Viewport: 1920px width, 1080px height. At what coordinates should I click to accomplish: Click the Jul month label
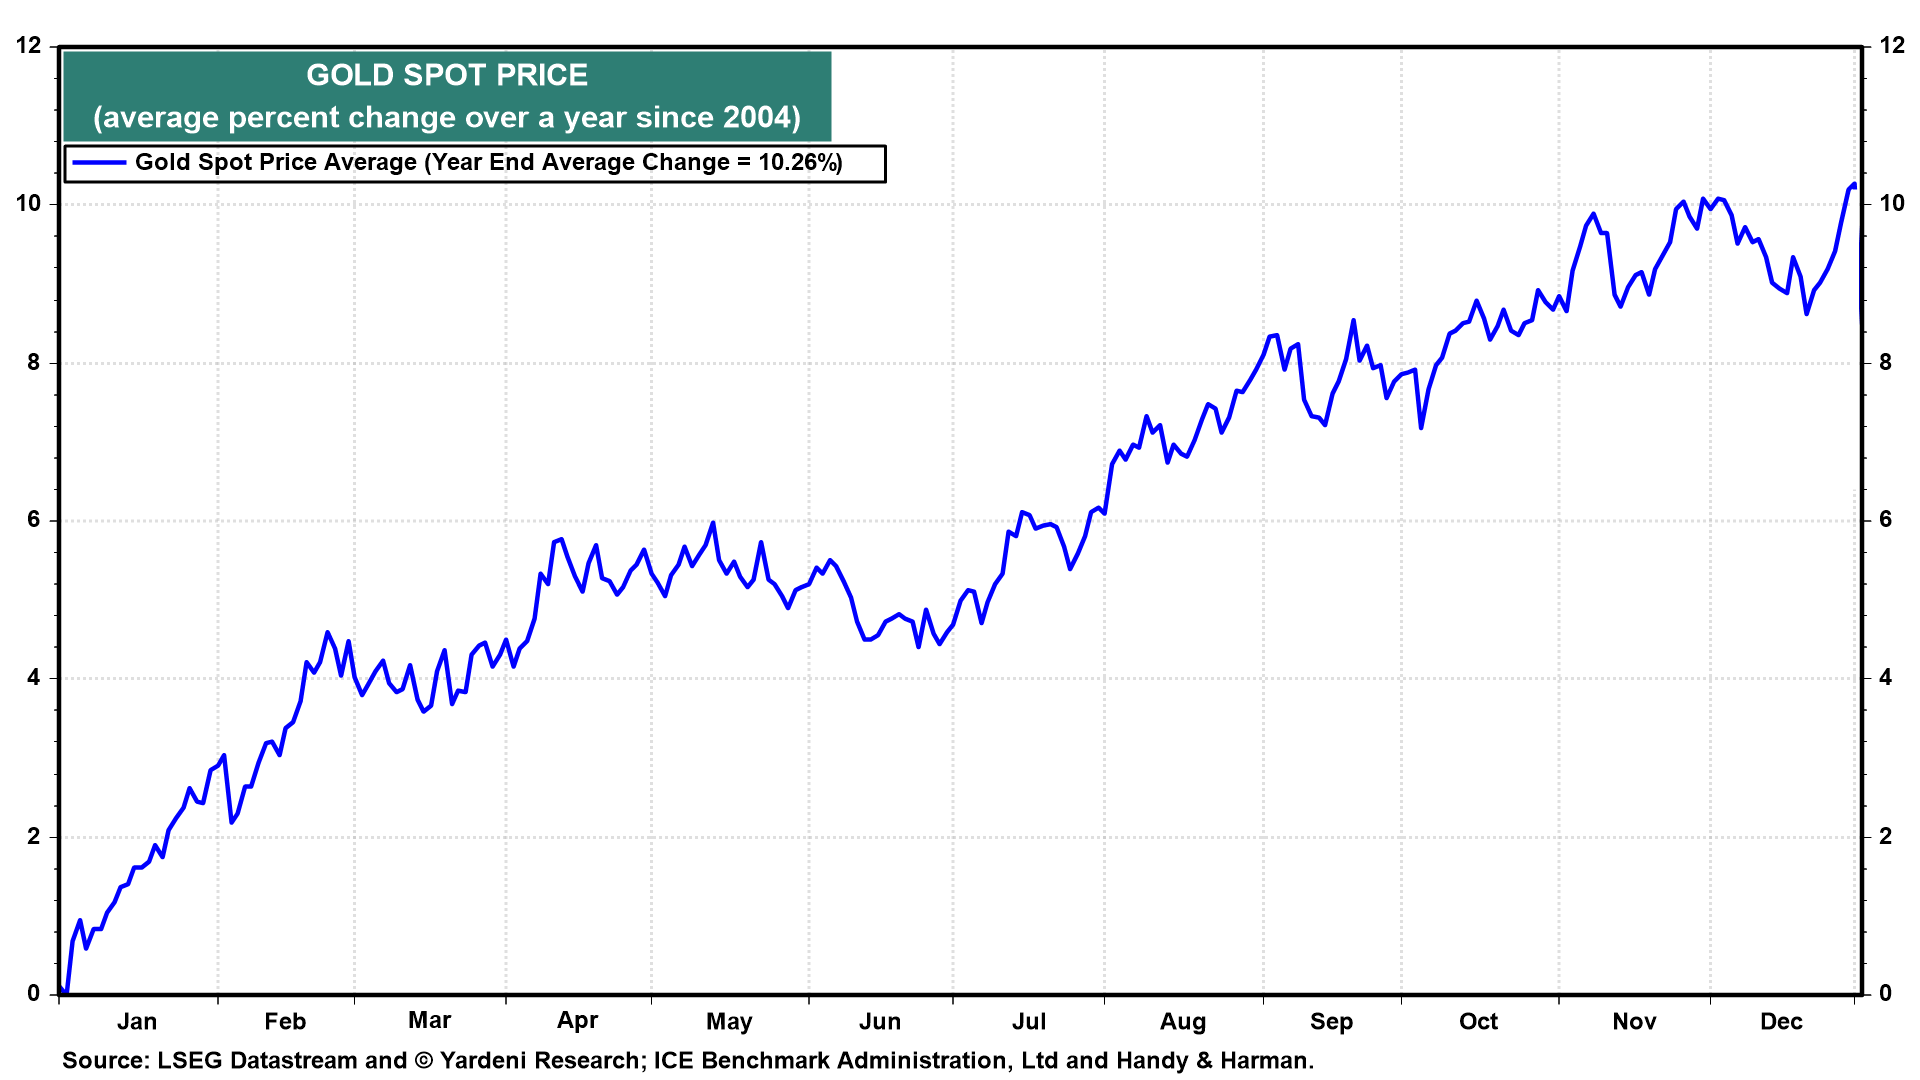click(x=1029, y=1021)
